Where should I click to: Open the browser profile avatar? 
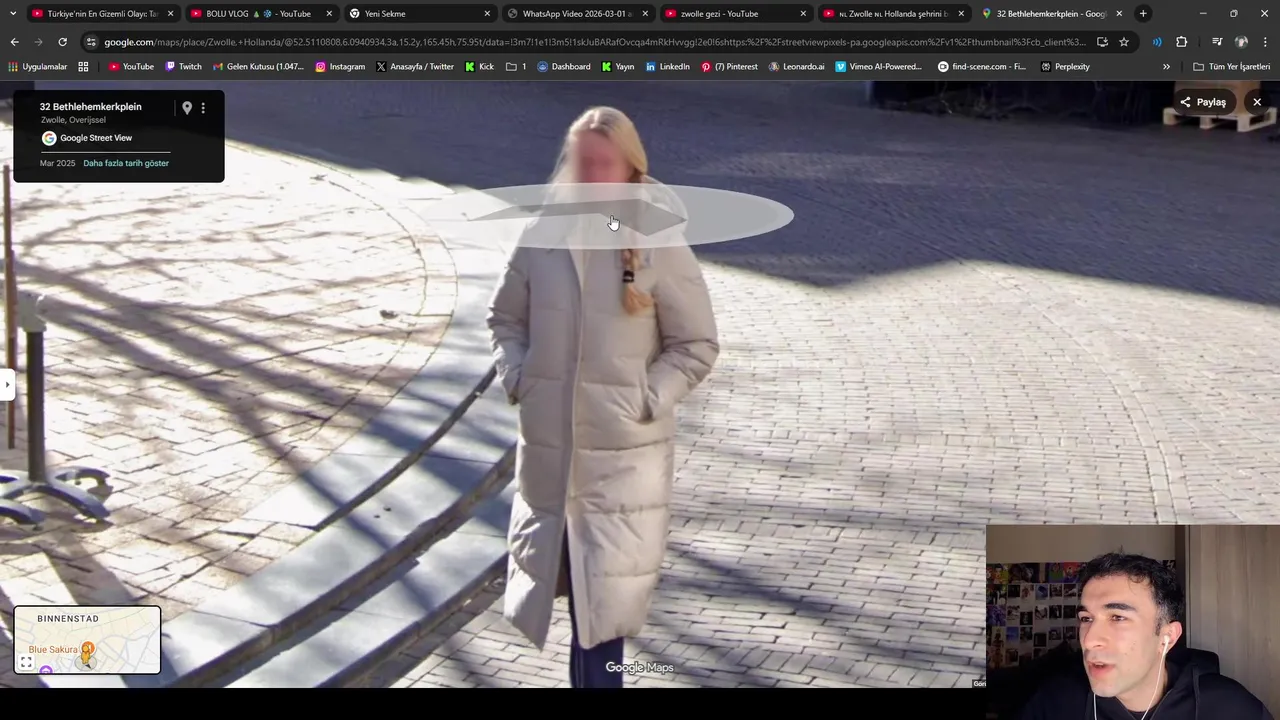(x=1241, y=42)
